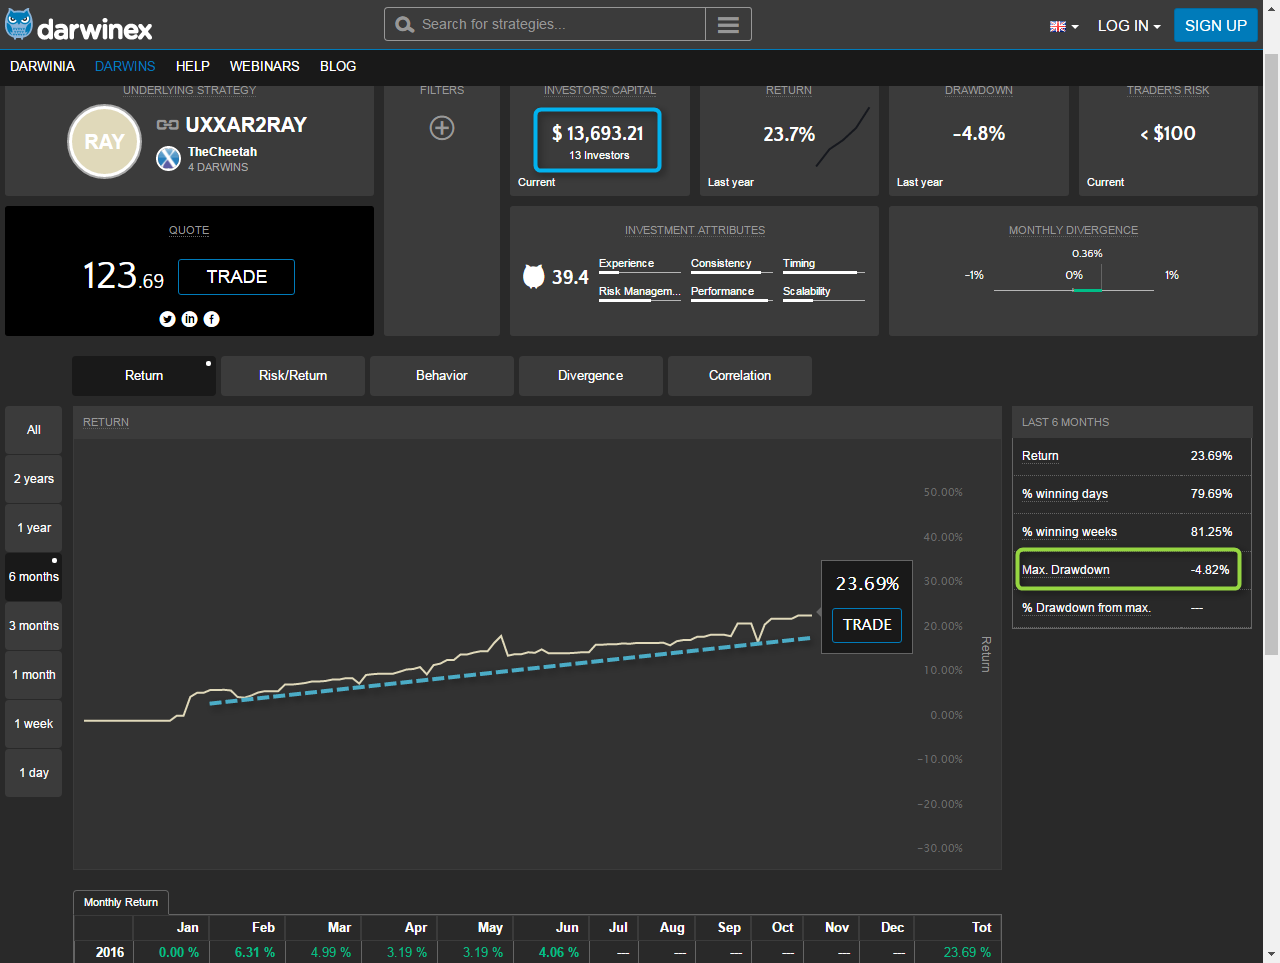Add a filter with plus icon
This screenshot has height=963, width=1280.
(441, 128)
